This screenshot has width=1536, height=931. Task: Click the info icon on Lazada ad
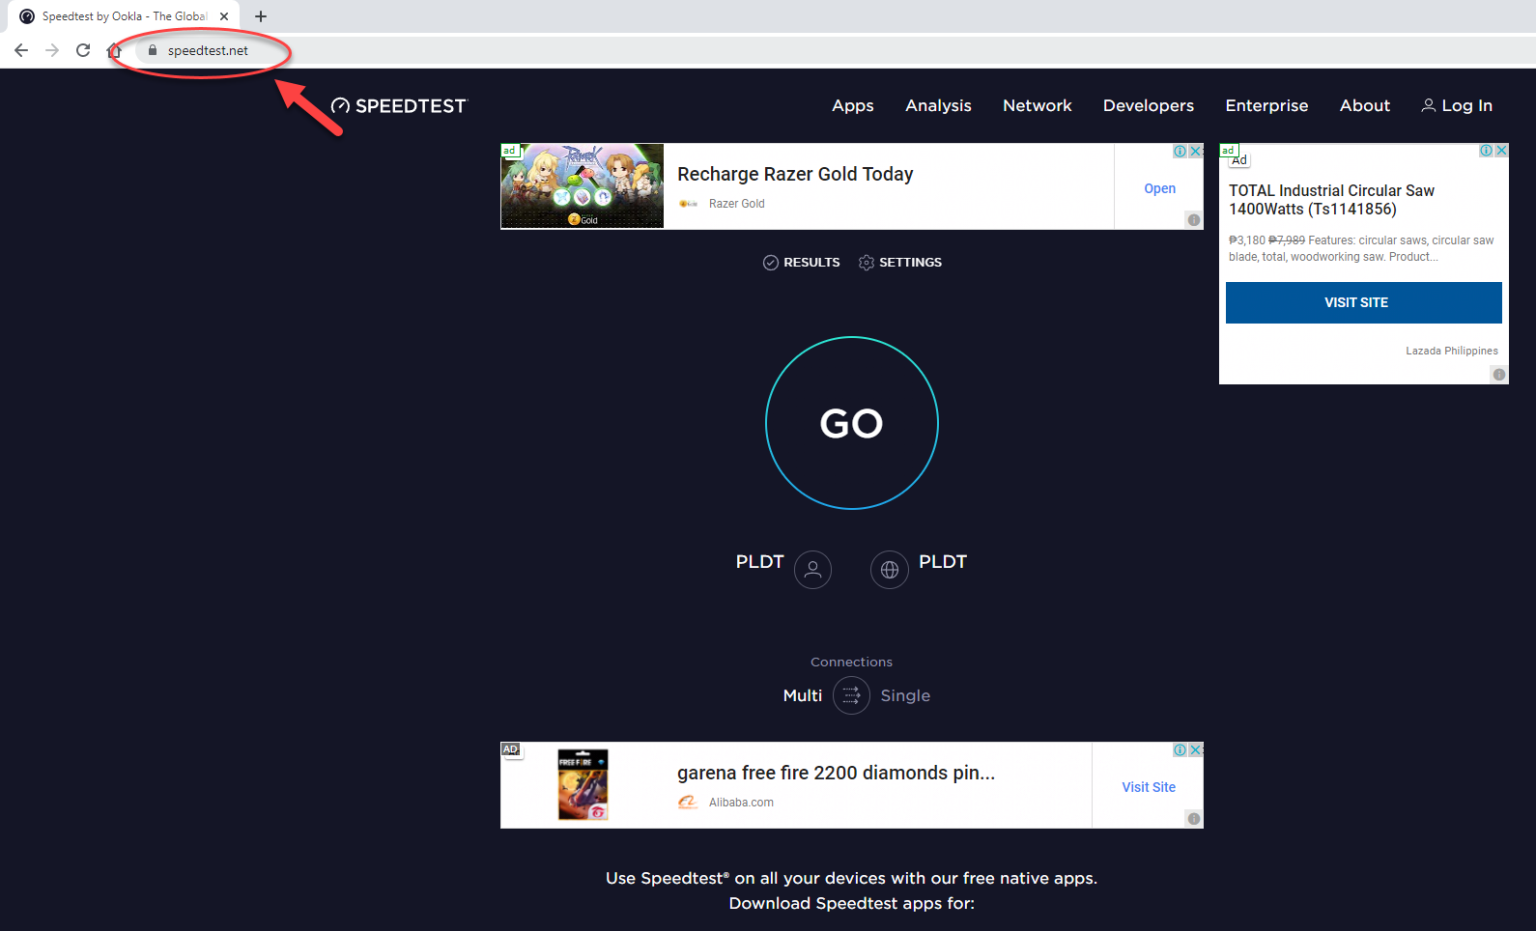click(x=1498, y=375)
